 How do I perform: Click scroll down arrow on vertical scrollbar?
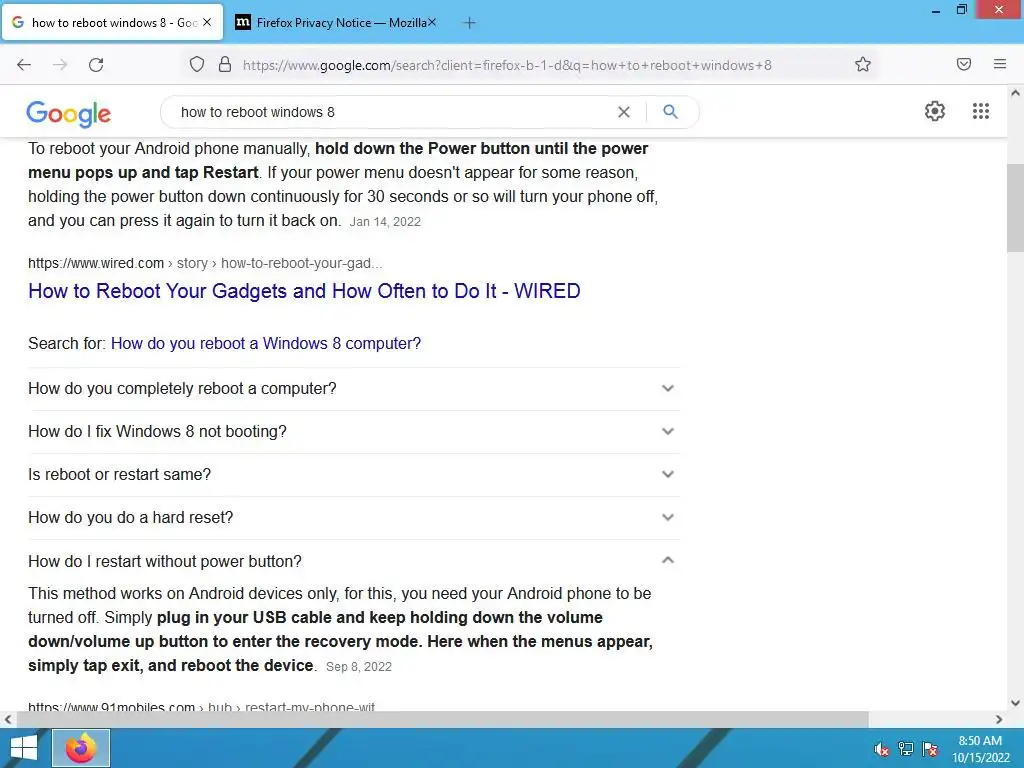pyautogui.click(x=1015, y=703)
